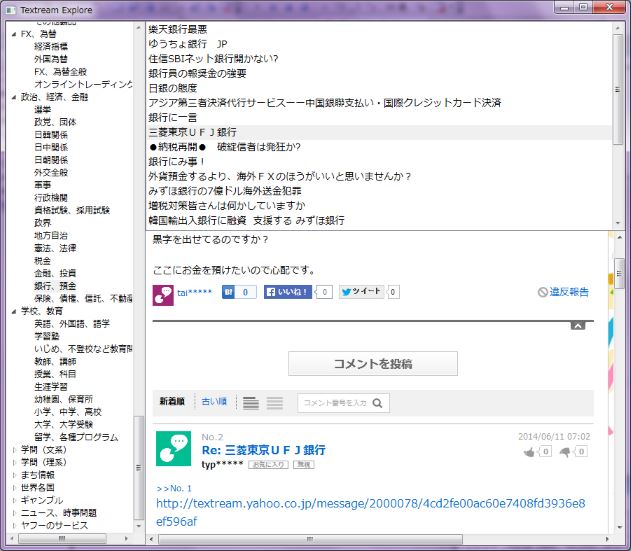Click tai***** purple avatar icon
This screenshot has height=551, width=631.
click(x=163, y=295)
